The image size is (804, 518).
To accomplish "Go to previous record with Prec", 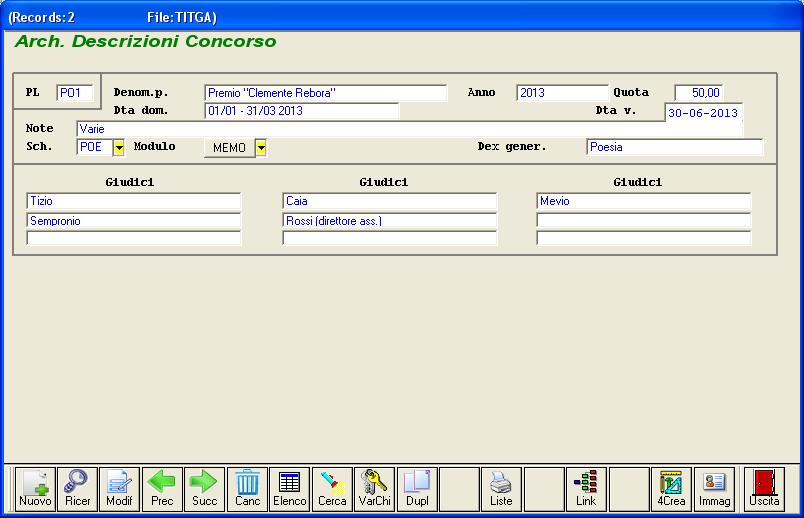I will pyautogui.click(x=162, y=489).
